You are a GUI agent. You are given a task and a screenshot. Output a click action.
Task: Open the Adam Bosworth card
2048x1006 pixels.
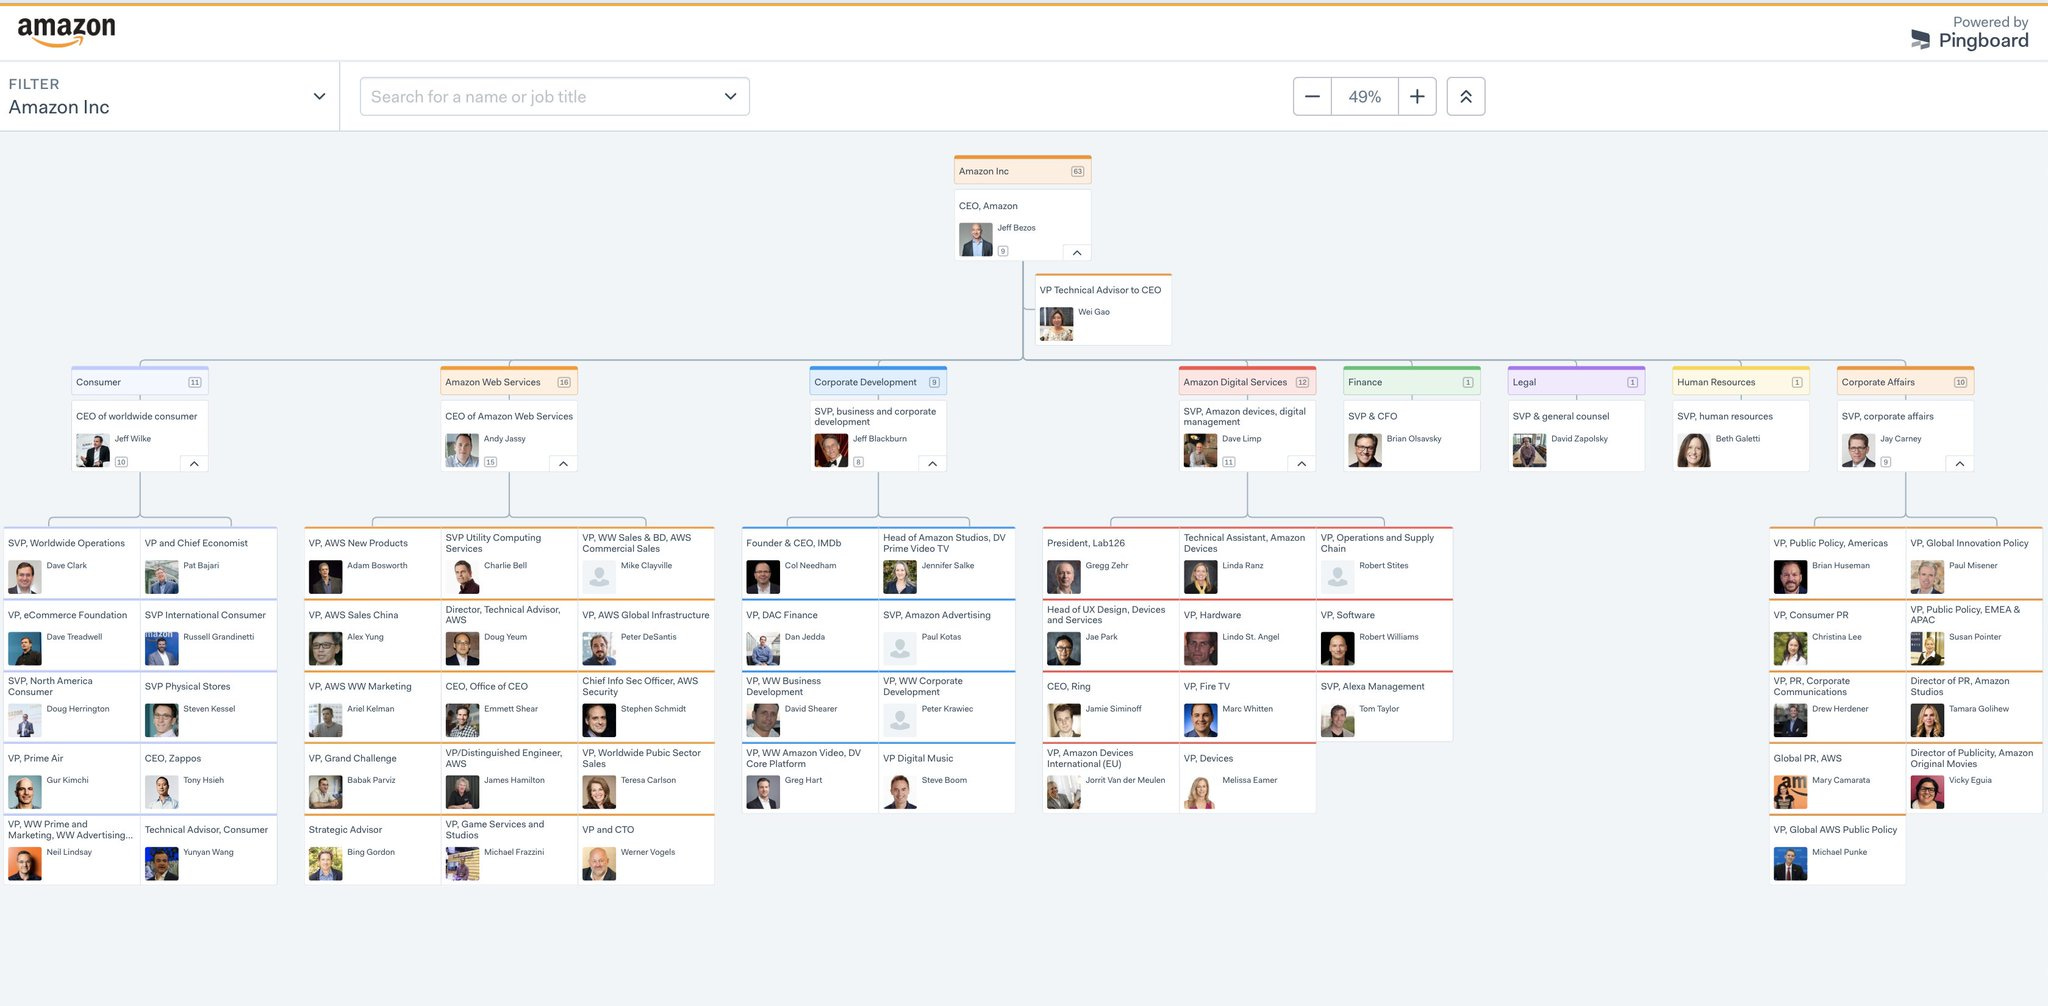pyautogui.click(x=372, y=563)
